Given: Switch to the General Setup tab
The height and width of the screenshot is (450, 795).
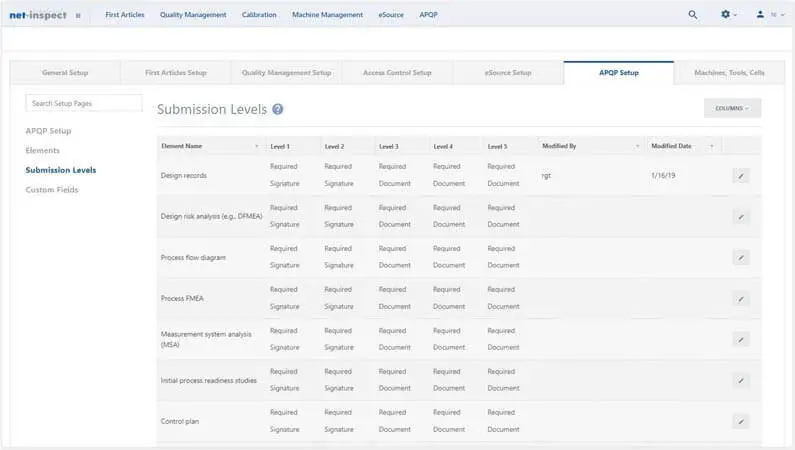Looking at the screenshot, I should 64,73.
